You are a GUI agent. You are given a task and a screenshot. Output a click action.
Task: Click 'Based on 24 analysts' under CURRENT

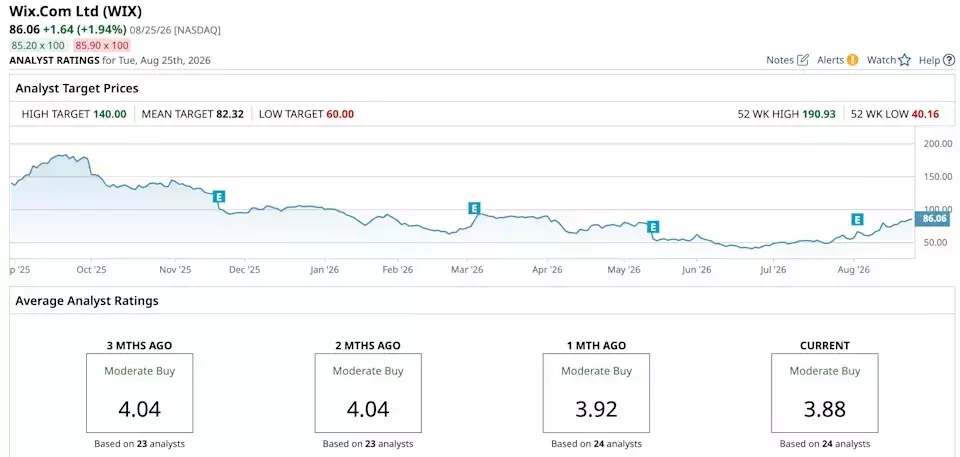point(825,444)
